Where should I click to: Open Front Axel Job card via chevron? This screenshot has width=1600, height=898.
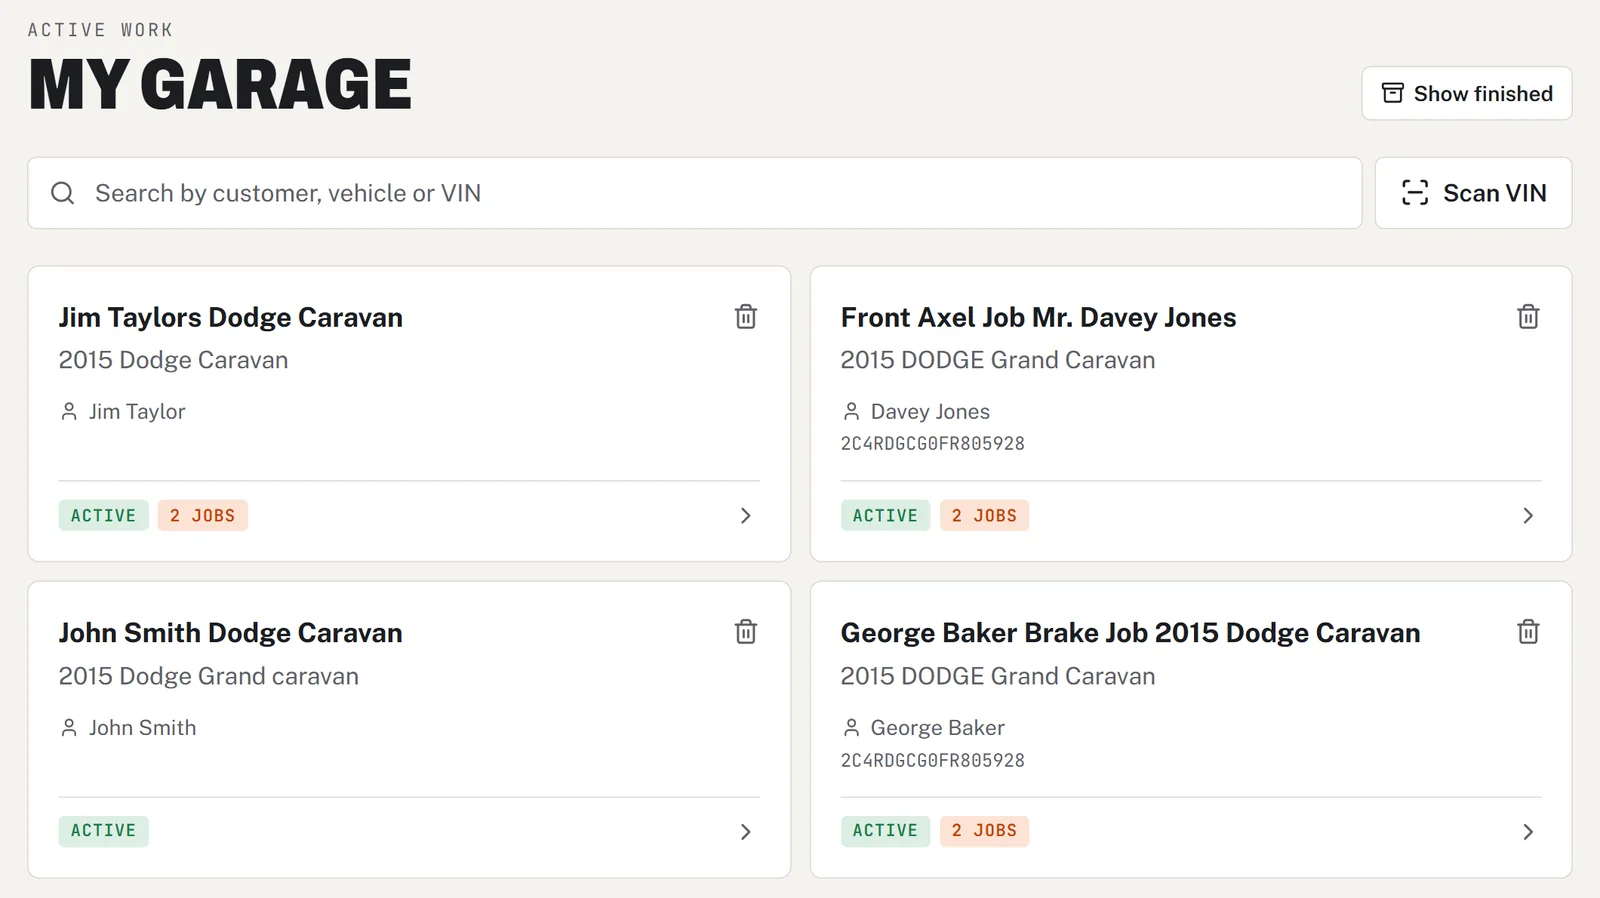point(1527,516)
